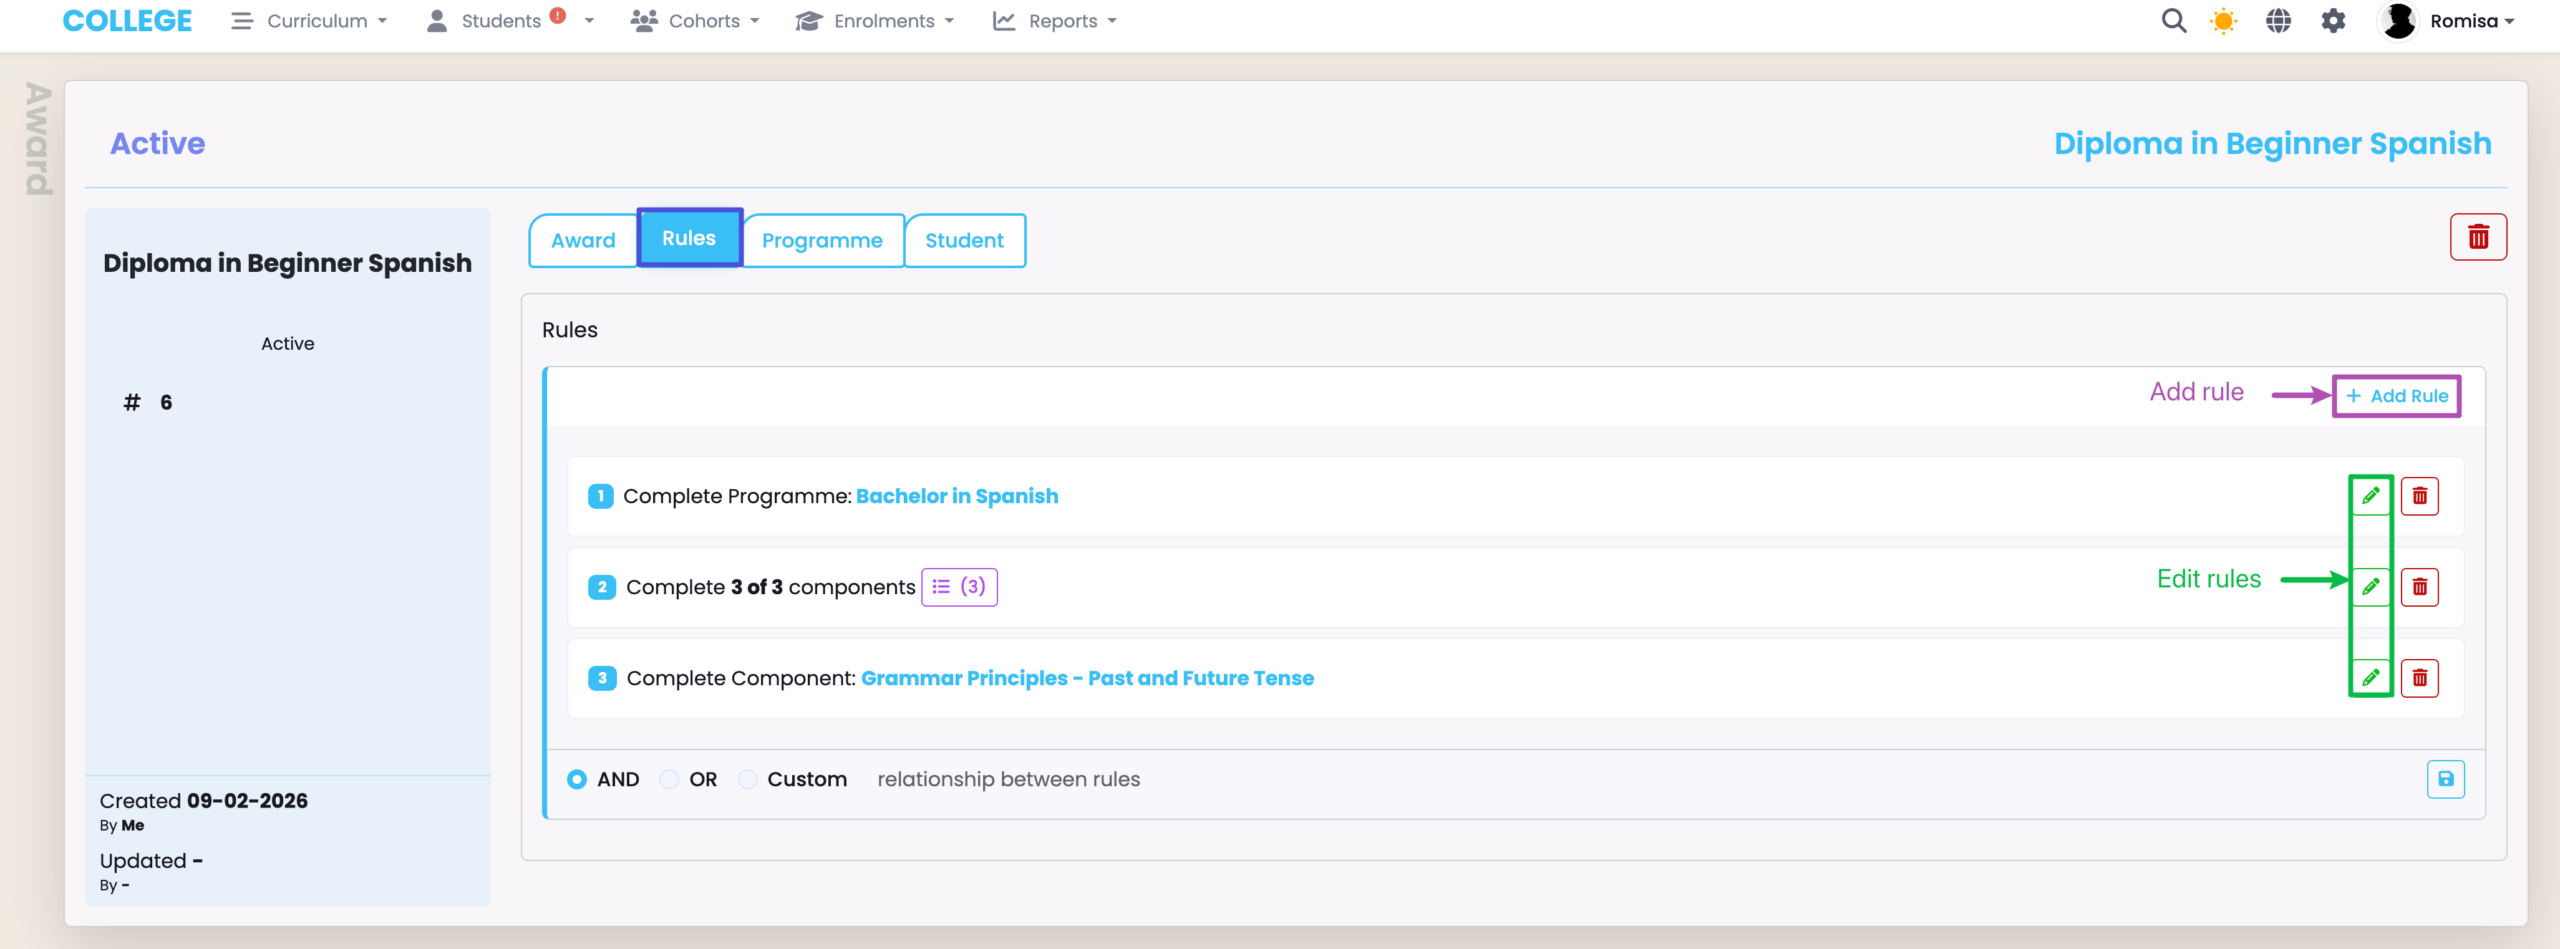Switch to the Student tab
The image size is (2560, 949).
point(964,240)
